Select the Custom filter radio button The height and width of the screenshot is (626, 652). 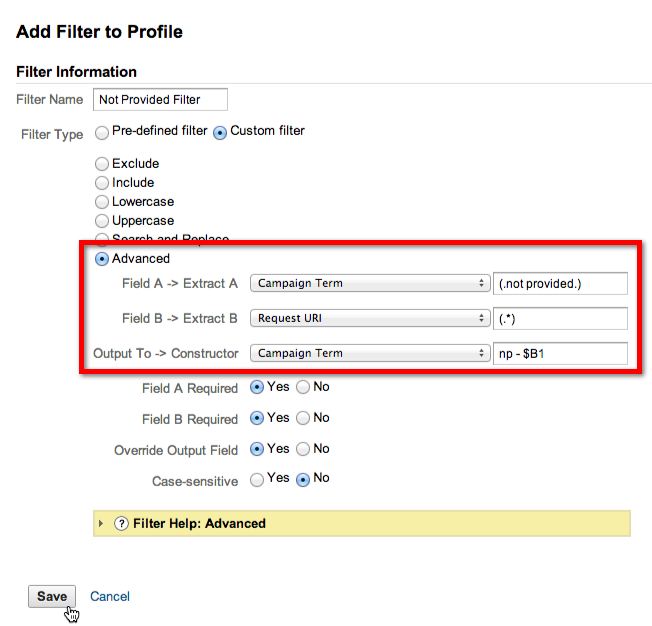pyautogui.click(x=220, y=131)
